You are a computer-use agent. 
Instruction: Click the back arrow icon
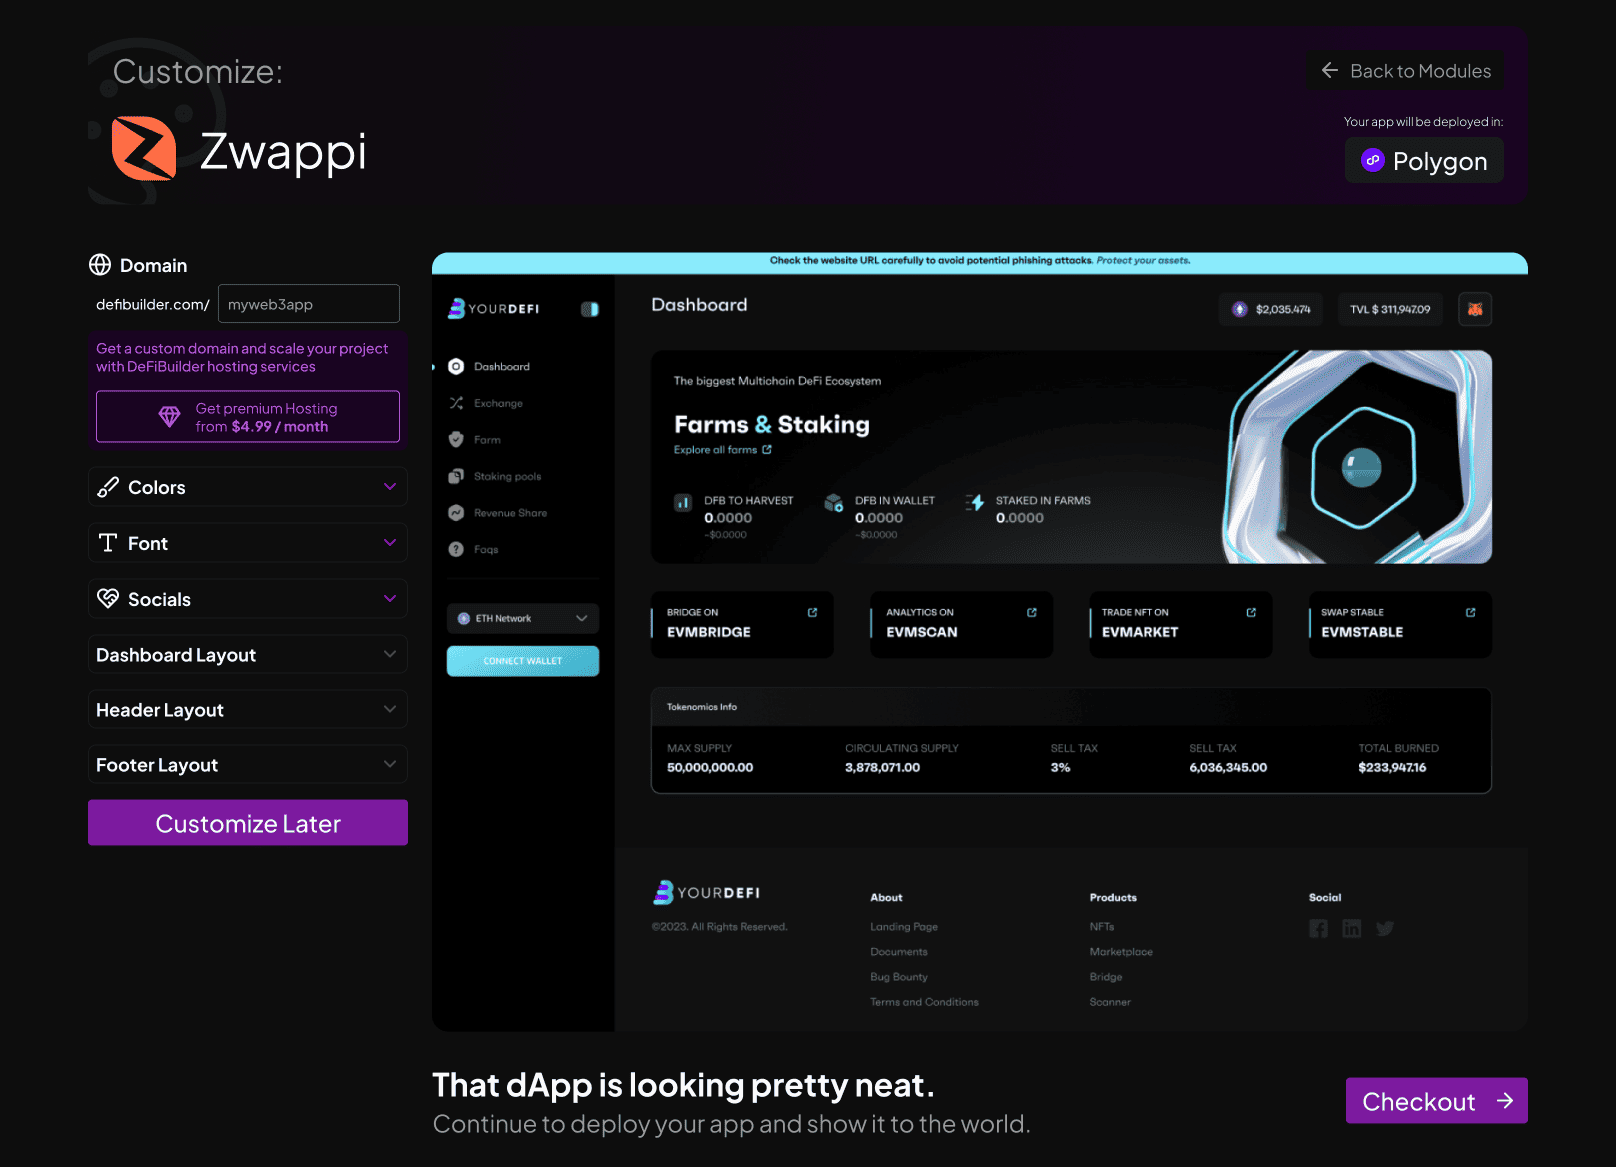click(x=1330, y=70)
